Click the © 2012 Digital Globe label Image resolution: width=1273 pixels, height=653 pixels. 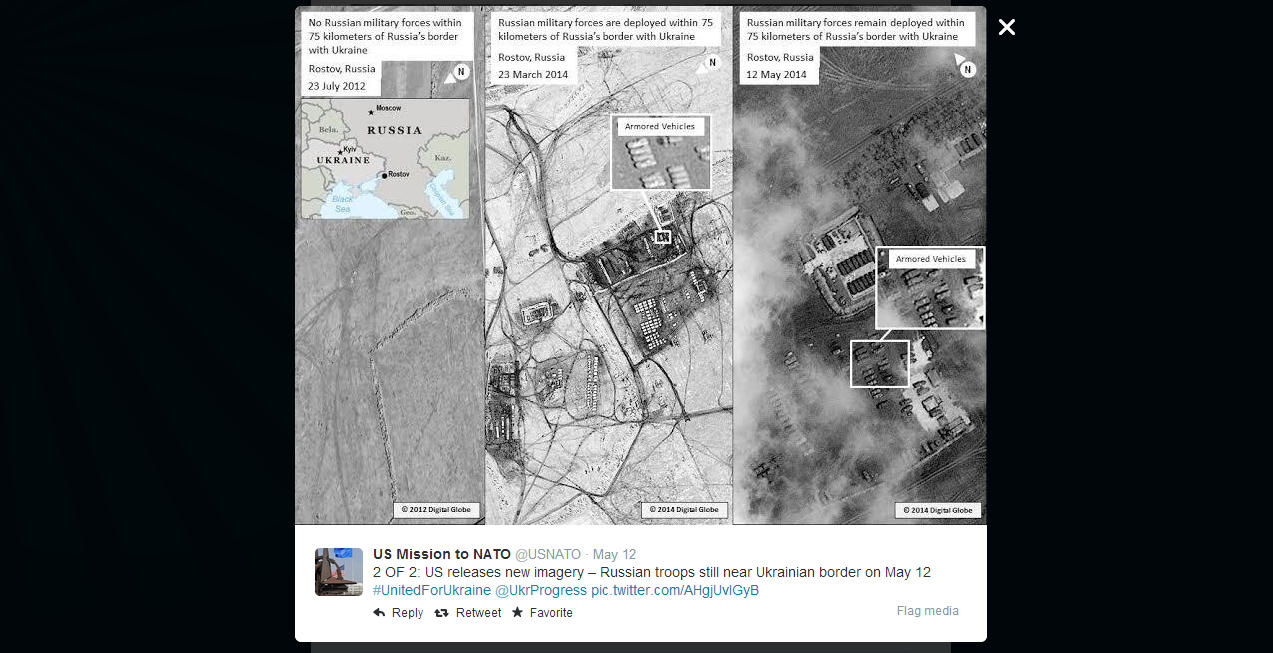[x=435, y=510]
